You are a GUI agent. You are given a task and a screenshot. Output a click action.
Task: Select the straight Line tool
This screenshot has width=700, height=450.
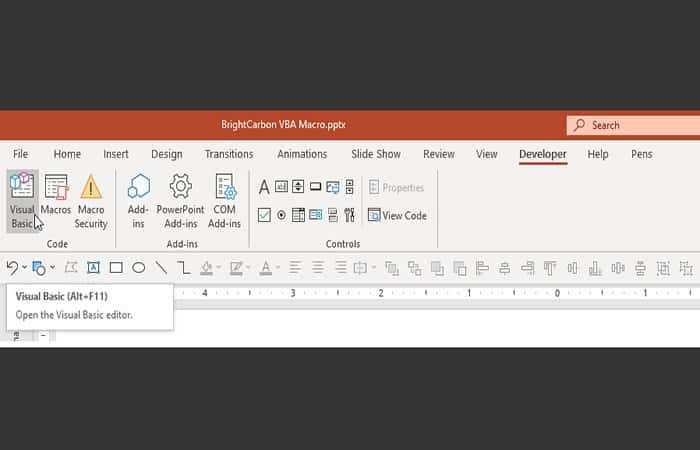click(161, 268)
